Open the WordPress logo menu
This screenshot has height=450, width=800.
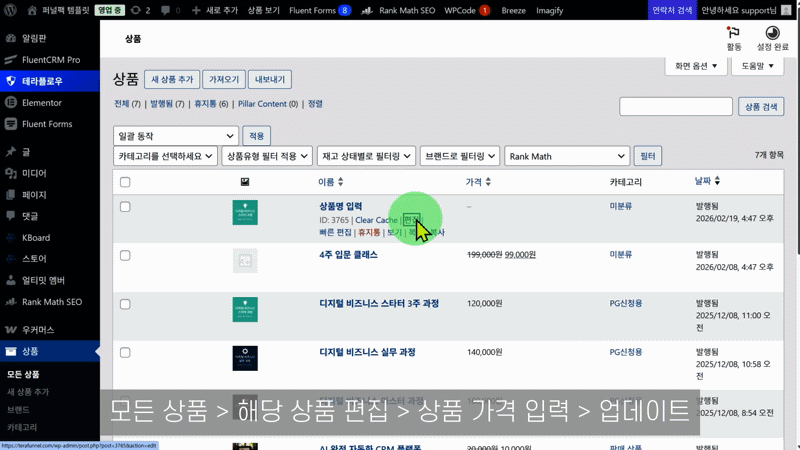[x=10, y=10]
